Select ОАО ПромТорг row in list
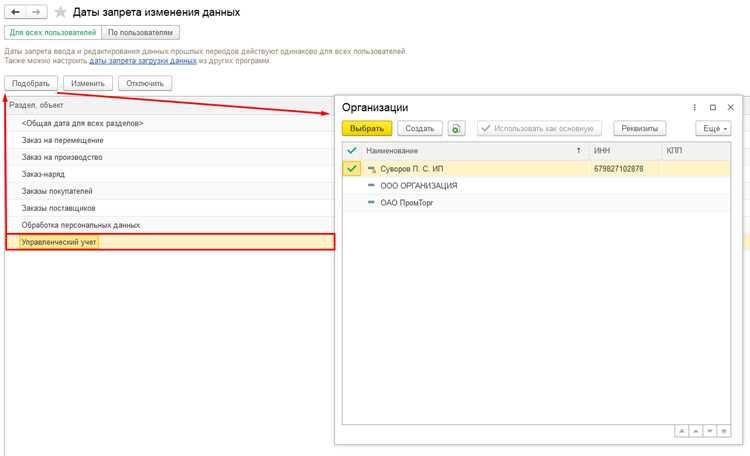750x456 pixels. (x=536, y=203)
